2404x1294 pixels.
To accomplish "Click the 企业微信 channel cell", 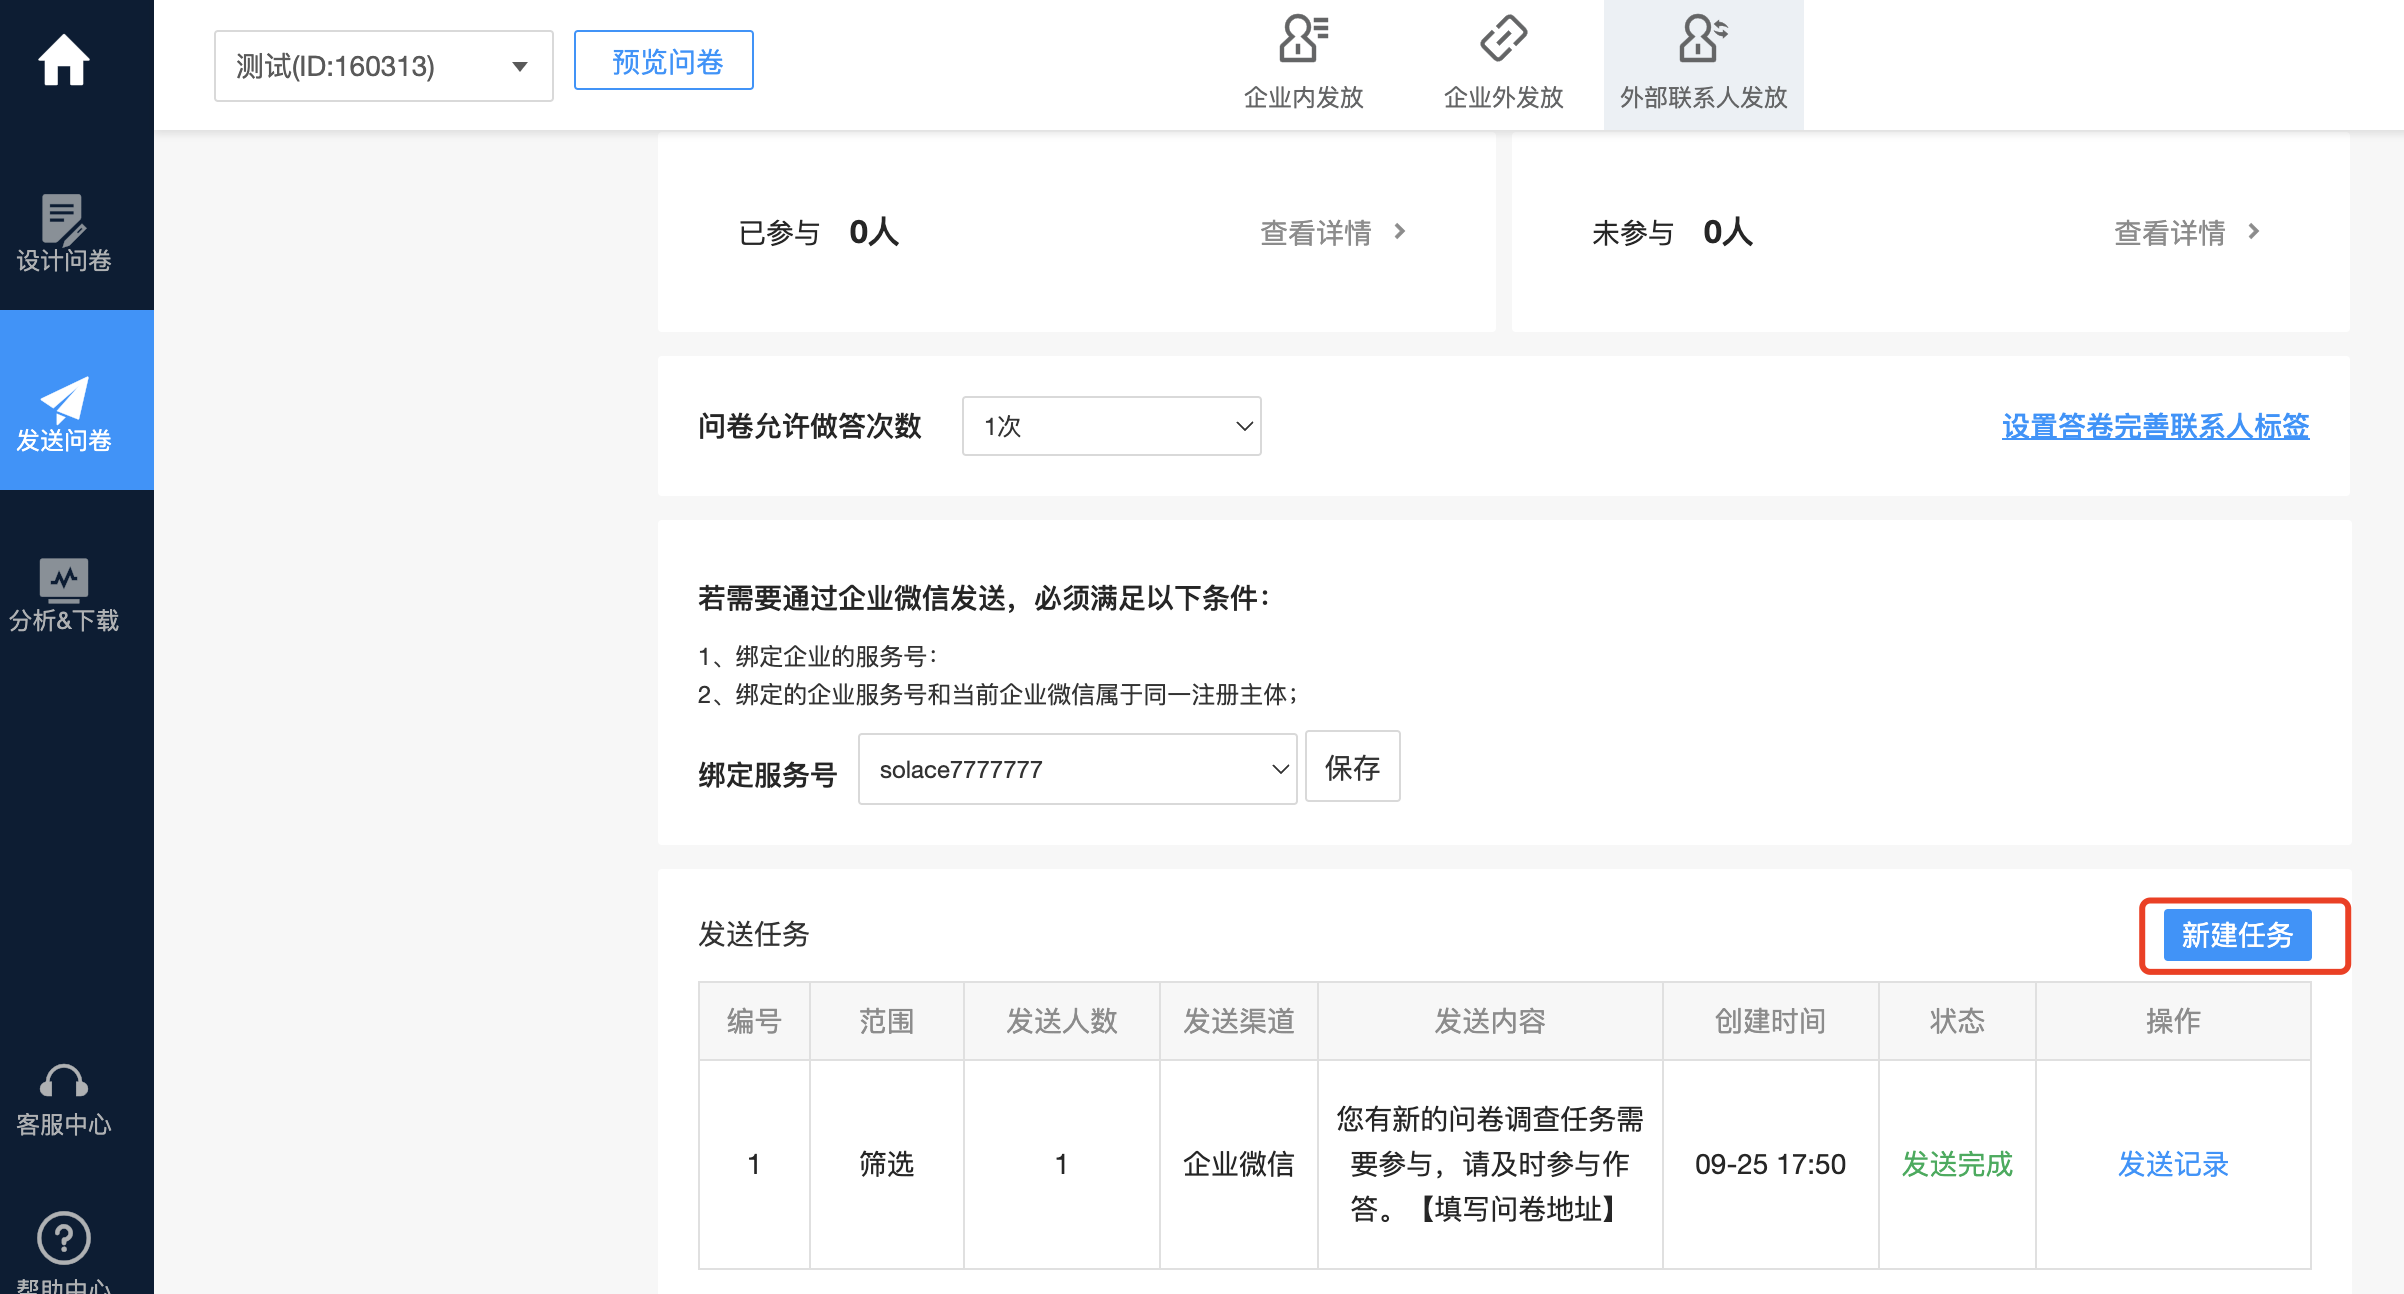I will click(1239, 1165).
